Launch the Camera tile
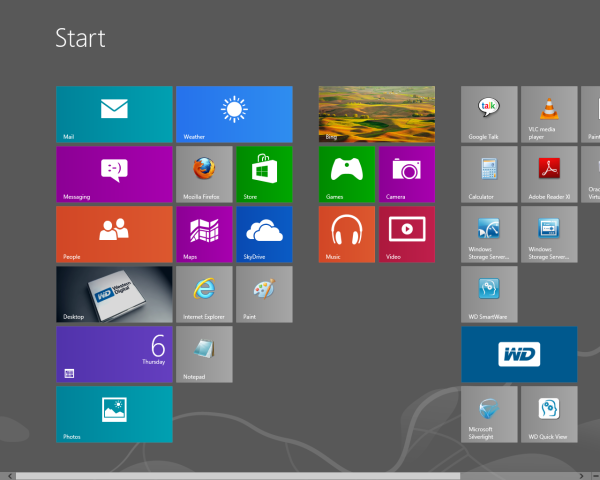600x480 pixels. [407, 174]
